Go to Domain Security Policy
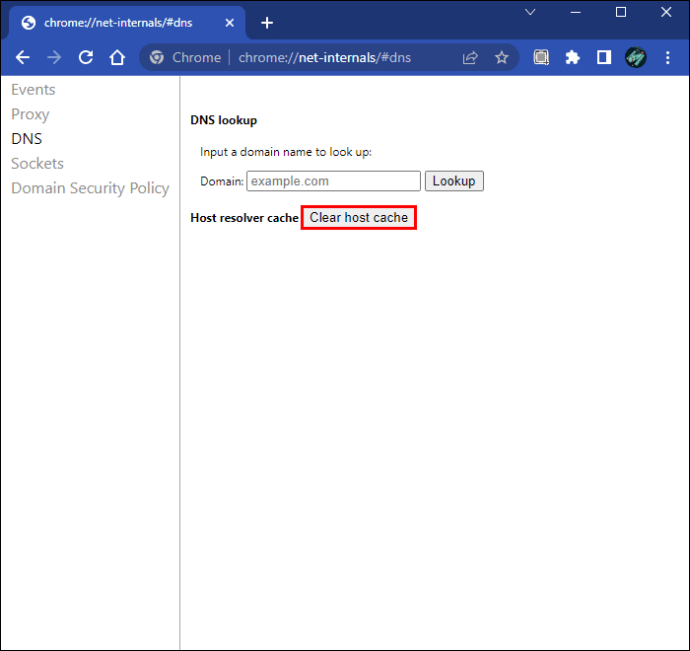Image resolution: width=690 pixels, height=651 pixels. pos(90,188)
